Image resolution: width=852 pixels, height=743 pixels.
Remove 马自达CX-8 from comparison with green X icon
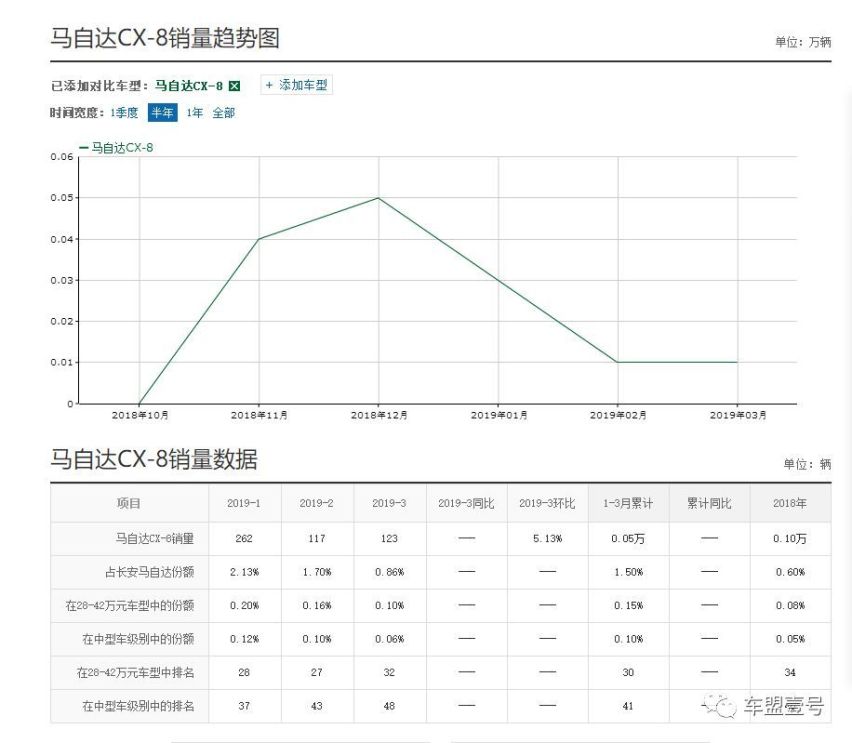tap(234, 86)
